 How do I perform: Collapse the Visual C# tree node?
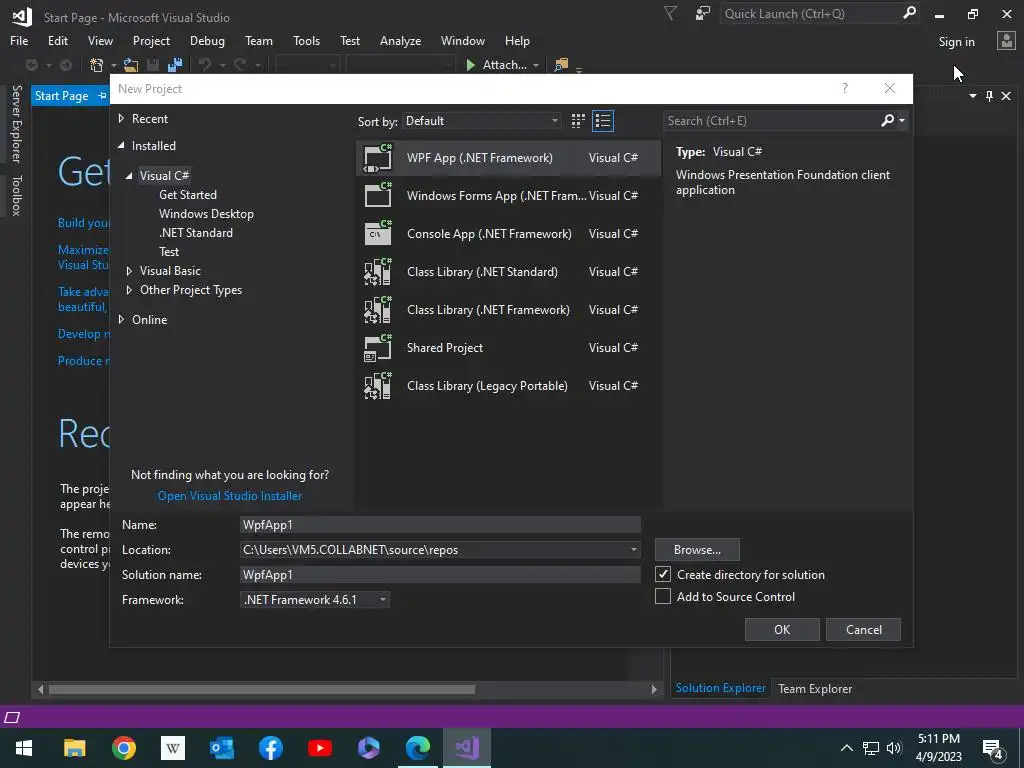pos(129,176)
